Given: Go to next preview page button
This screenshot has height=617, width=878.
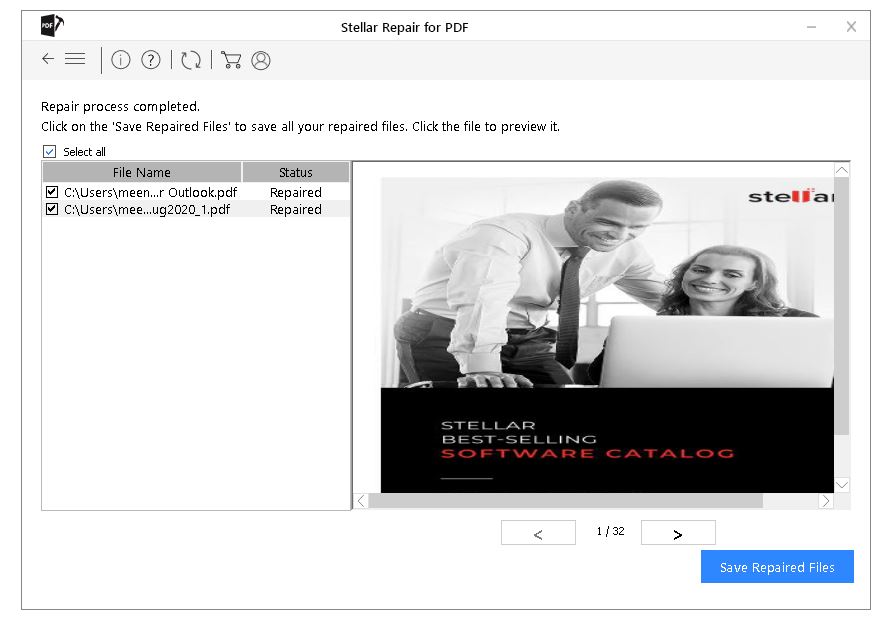Looking at the screenshot, I should pos(678,532).
